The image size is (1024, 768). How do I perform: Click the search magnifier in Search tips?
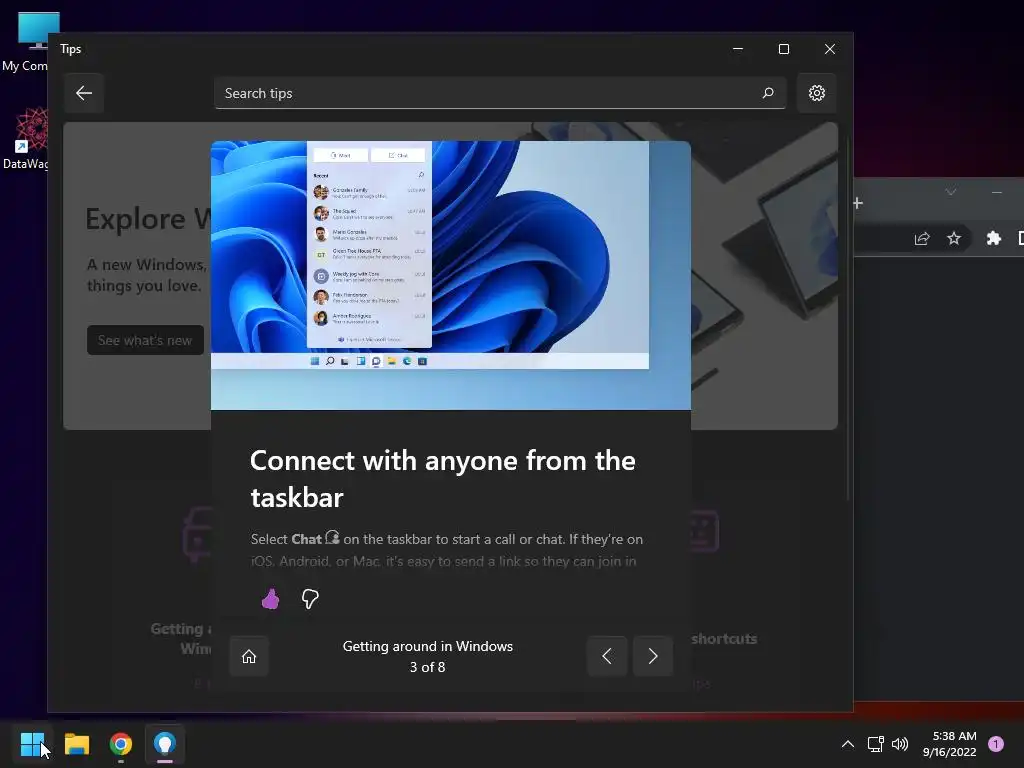(x=768, y=93)
